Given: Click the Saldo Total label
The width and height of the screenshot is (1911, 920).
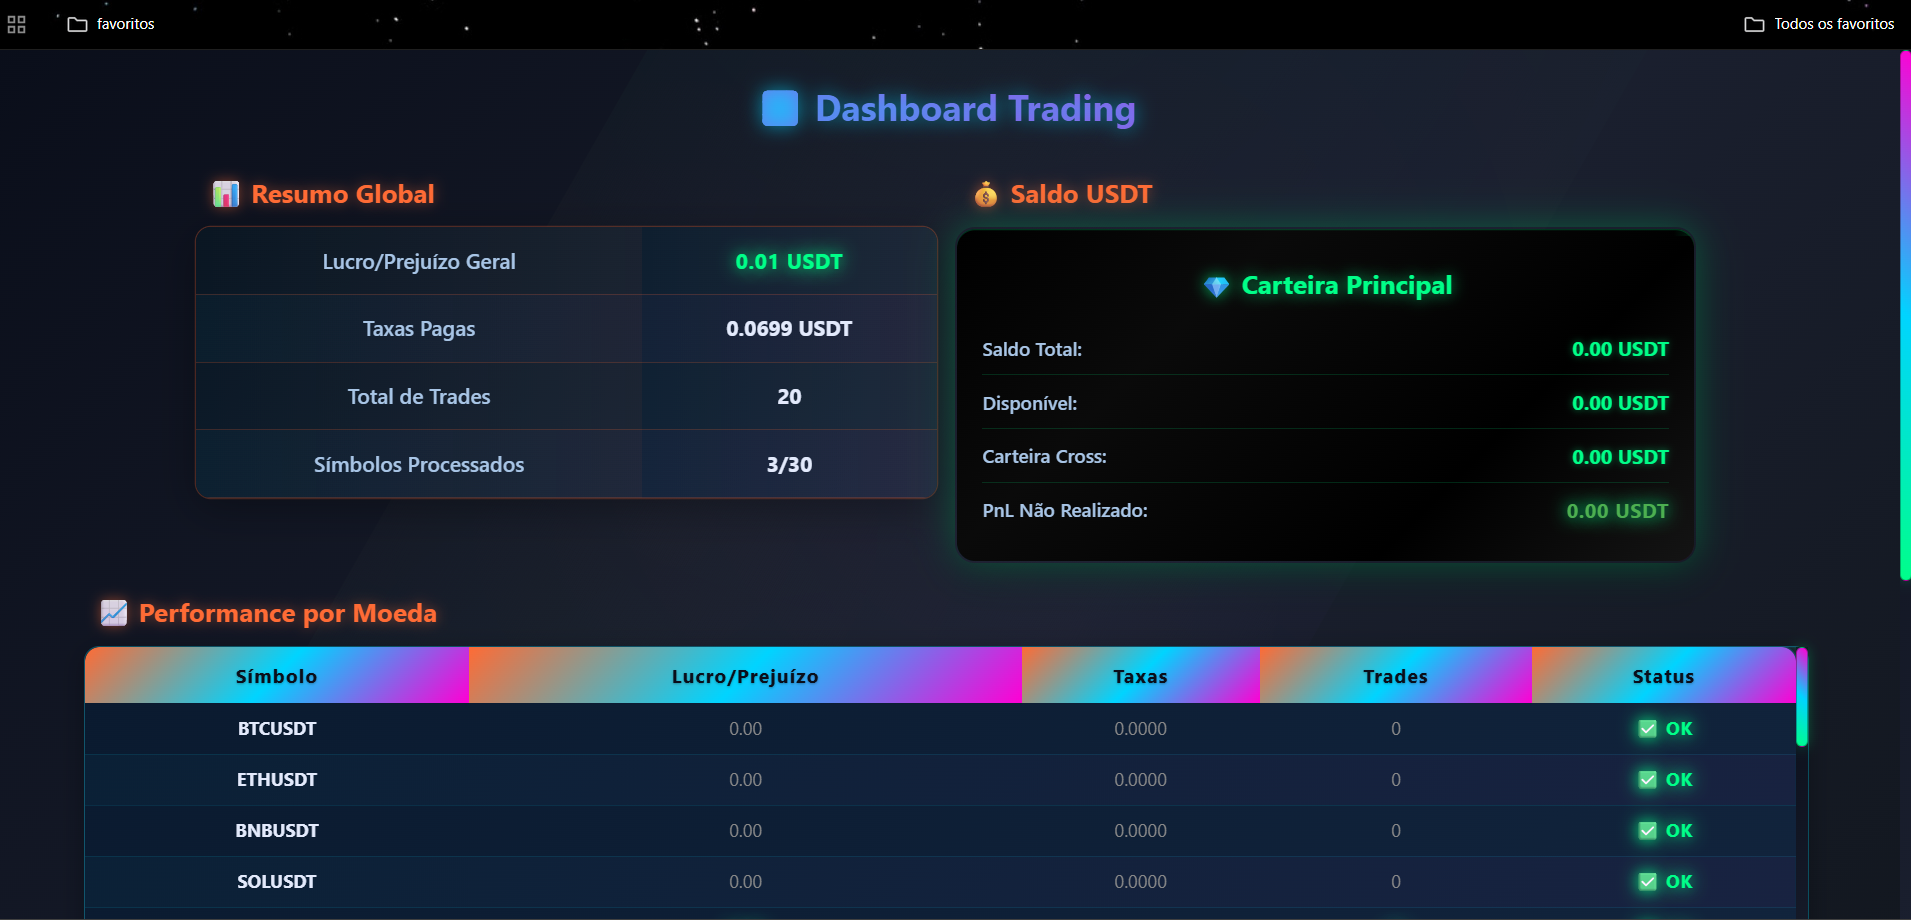Looking at the screenshot, I should click(1032, 350).
